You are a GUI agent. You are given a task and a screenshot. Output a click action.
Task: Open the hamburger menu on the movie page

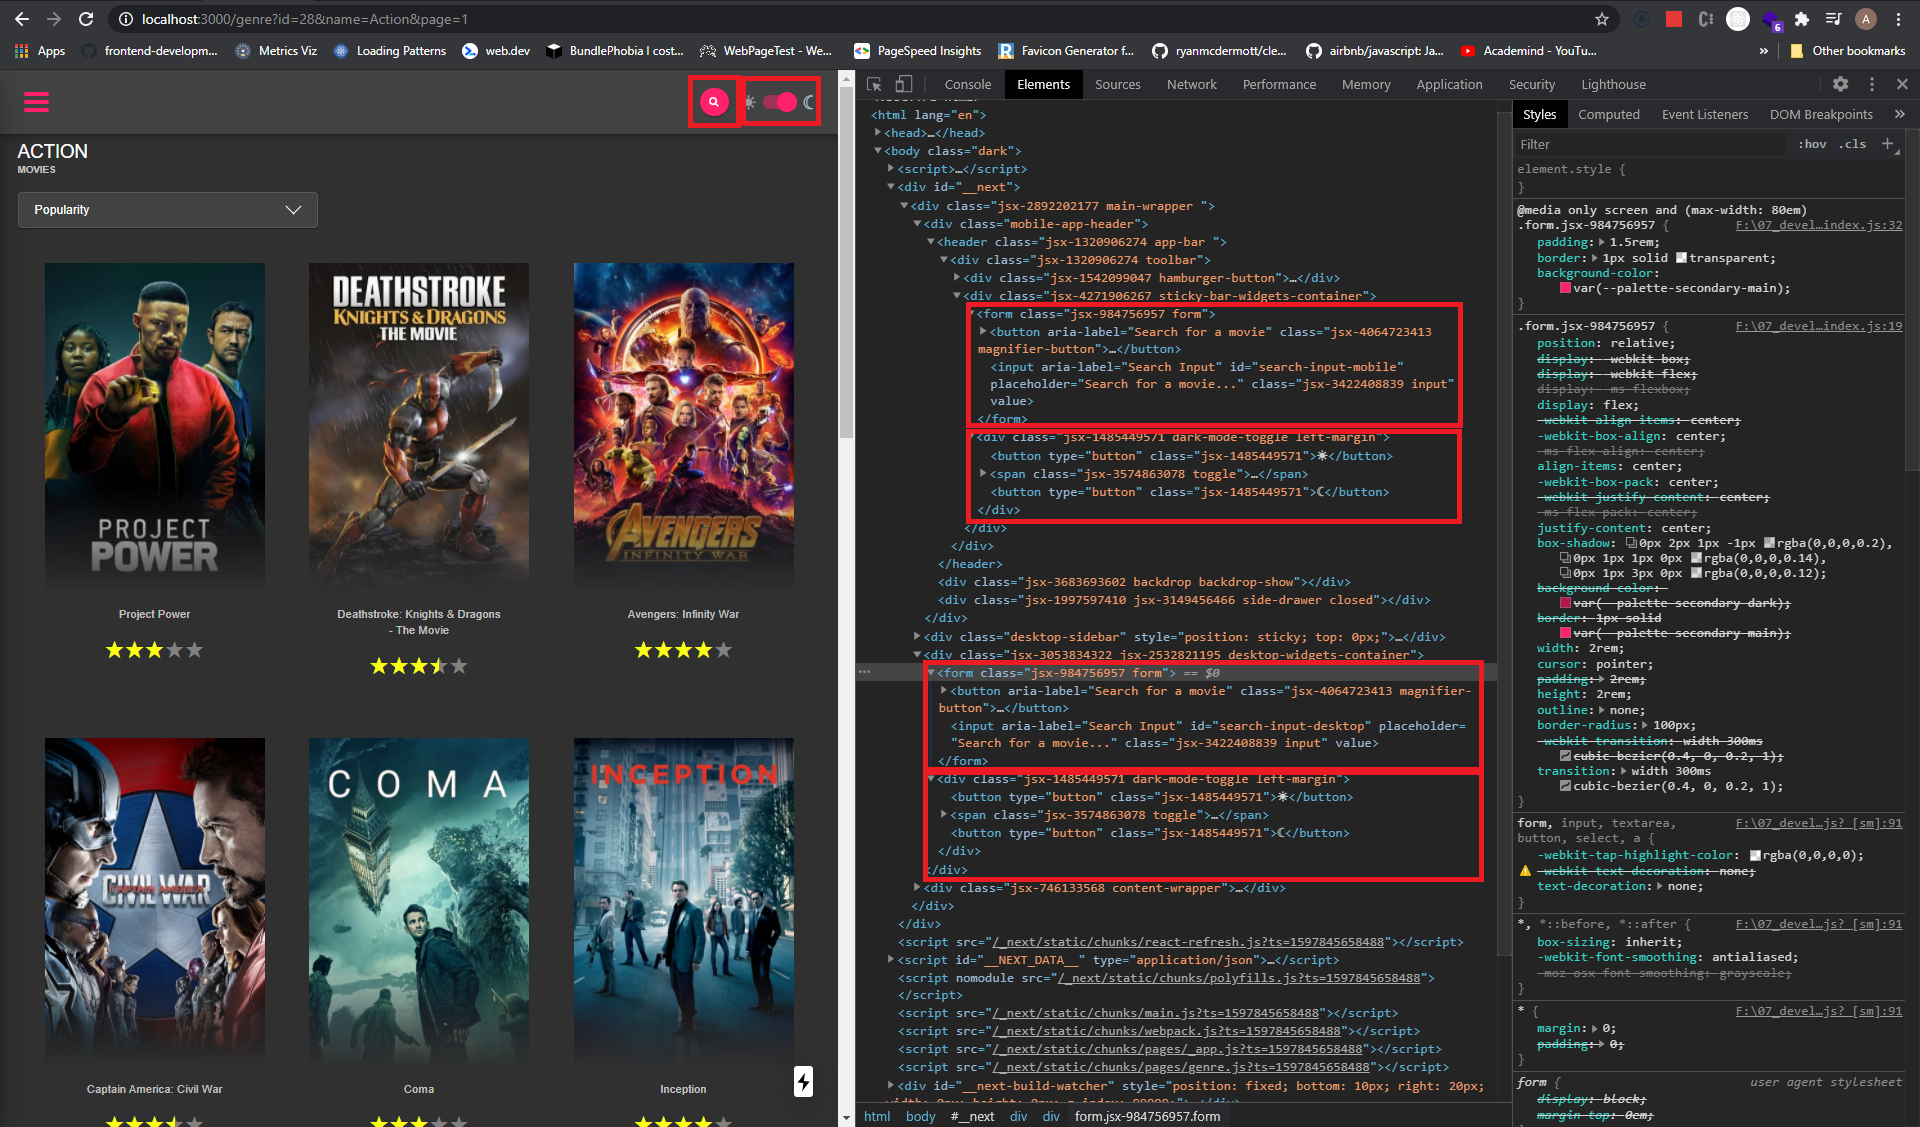coord(37,101)
